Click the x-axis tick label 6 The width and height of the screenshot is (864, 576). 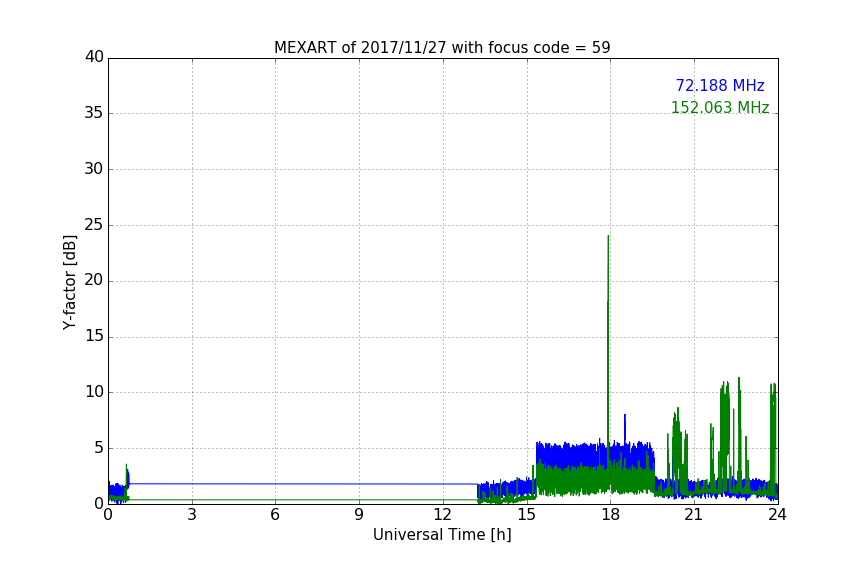point(276,515)
